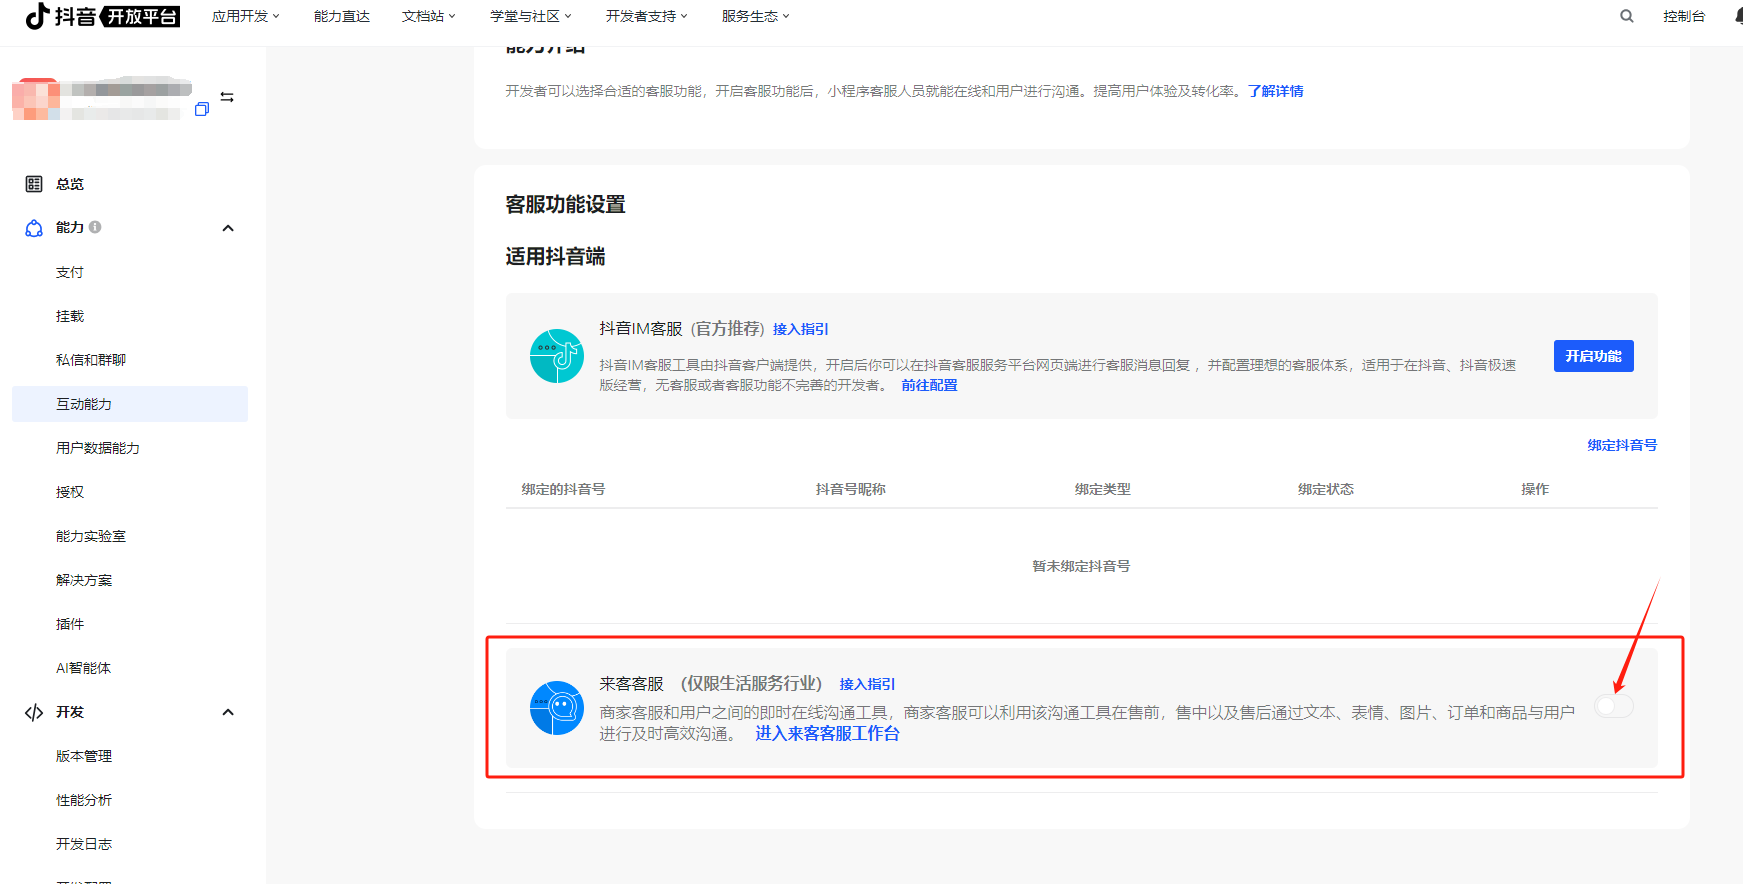Screen dimensions: 1743x884
Task: Collapse the 能力 sidebar section
Action: coord(228,228)
